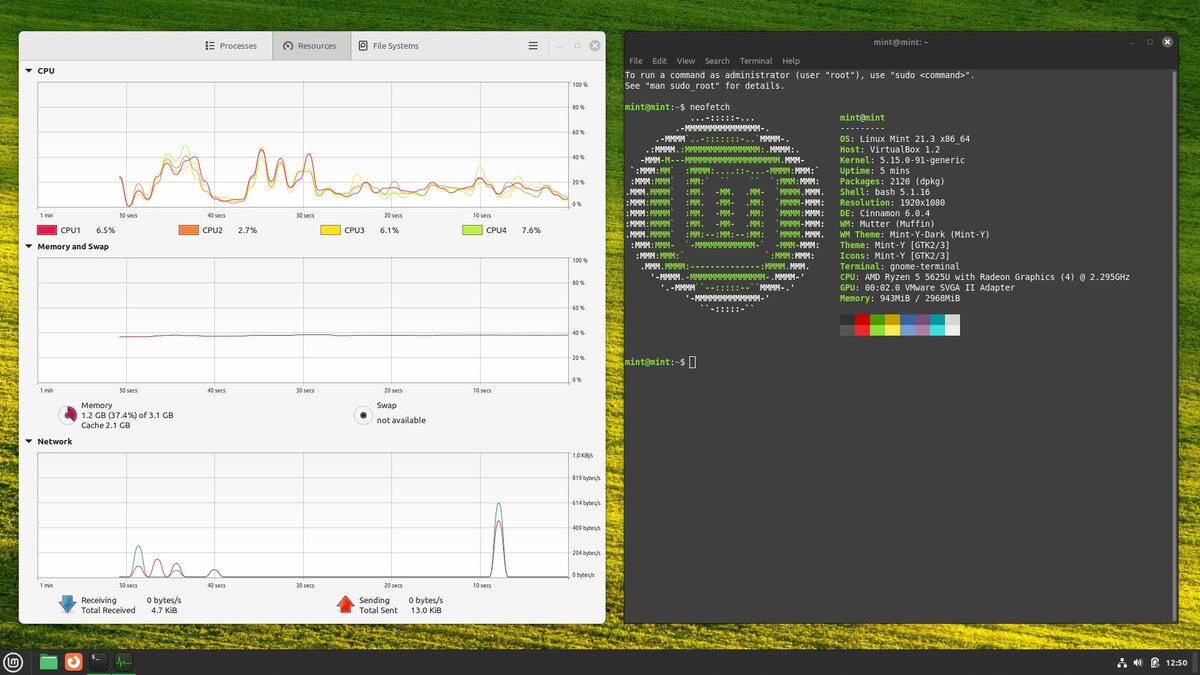
Task: Click the 'Cache 2.1 GB' text
Action: pos(106,425)
